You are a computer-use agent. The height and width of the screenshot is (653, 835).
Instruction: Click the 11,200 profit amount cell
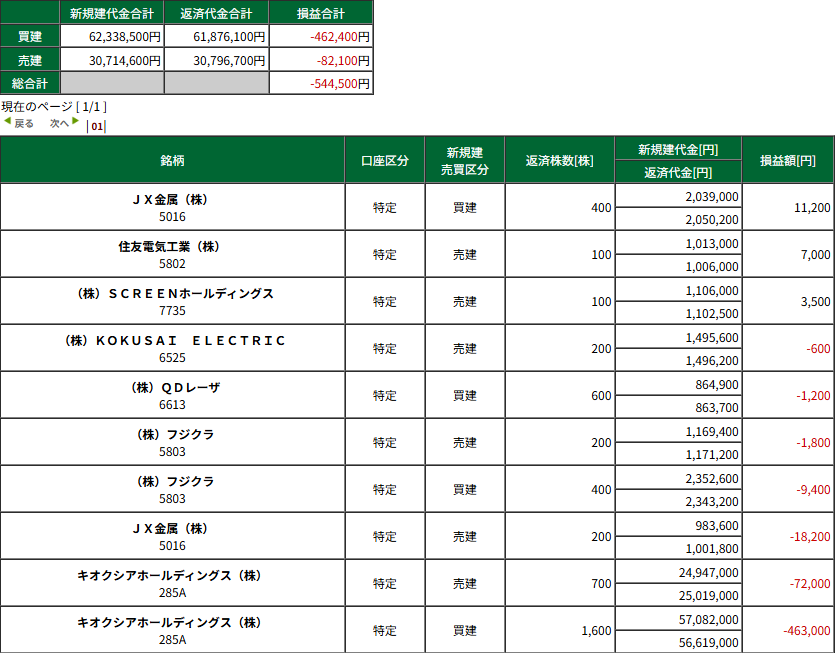click(811, 207)
